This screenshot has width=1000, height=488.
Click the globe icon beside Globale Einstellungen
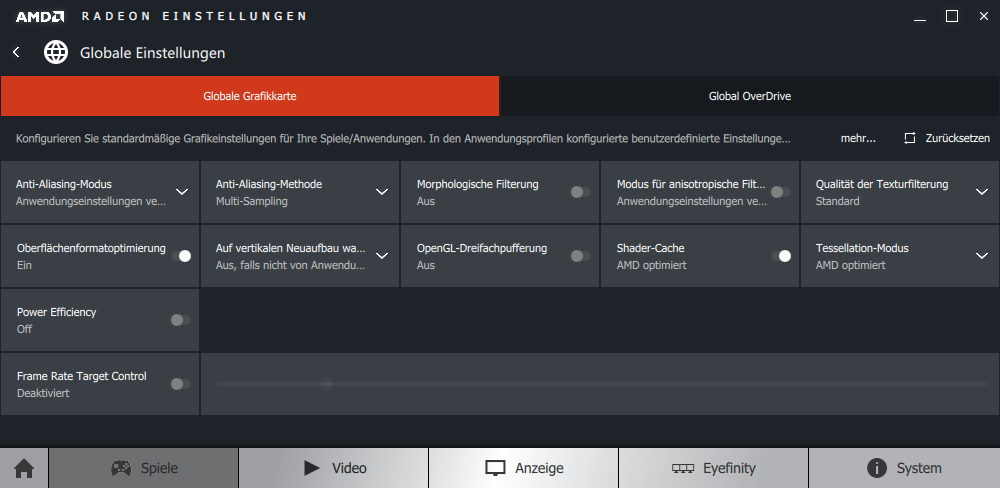(x=56, y=52)
